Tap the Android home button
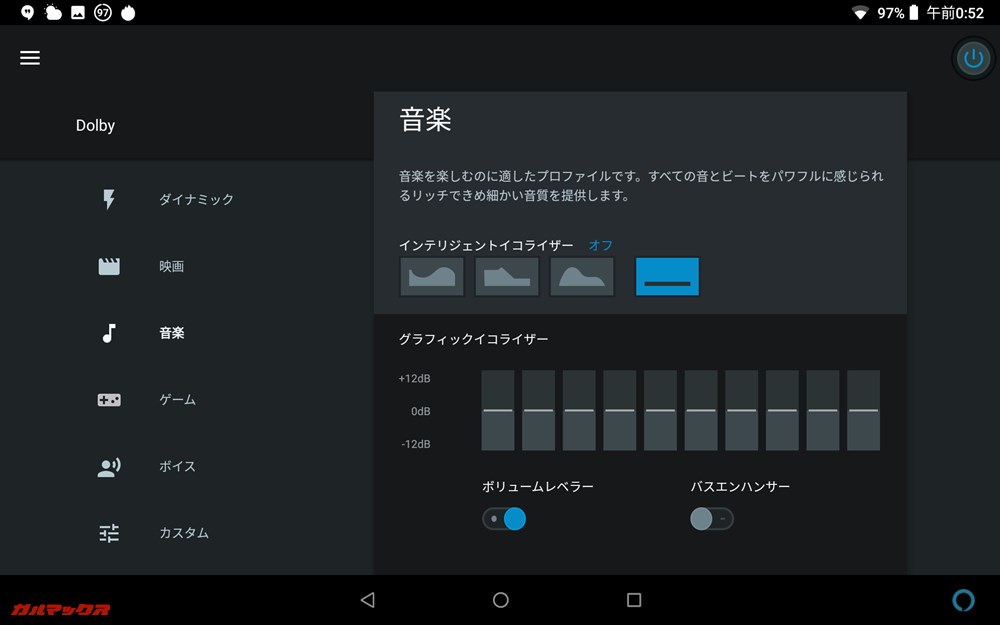This screenshot has height=625, width=1000. [499, 600]
